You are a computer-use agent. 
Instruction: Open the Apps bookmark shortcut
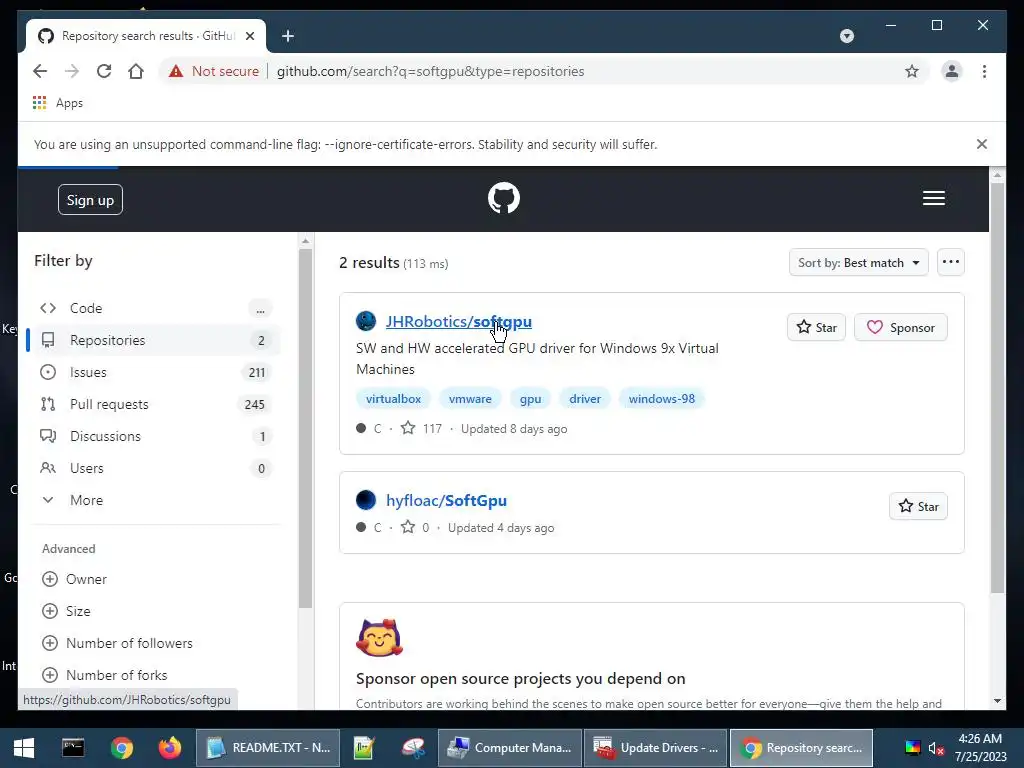coord(57,103)
